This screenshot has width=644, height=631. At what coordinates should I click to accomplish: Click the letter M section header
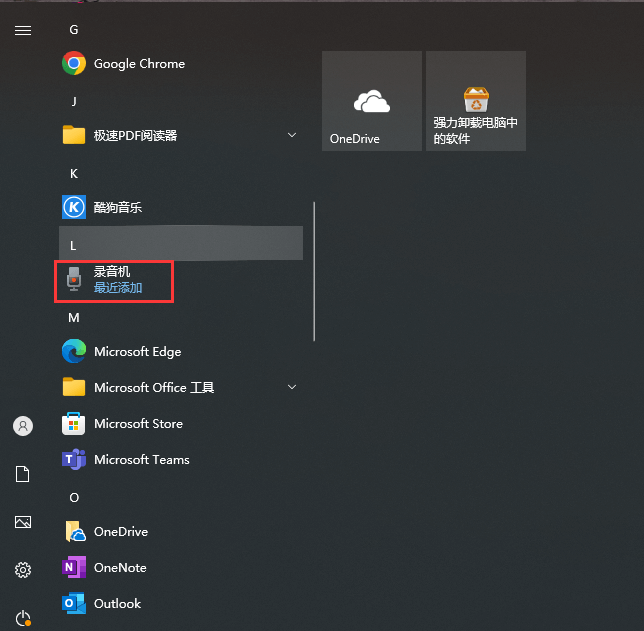[73, 318]
